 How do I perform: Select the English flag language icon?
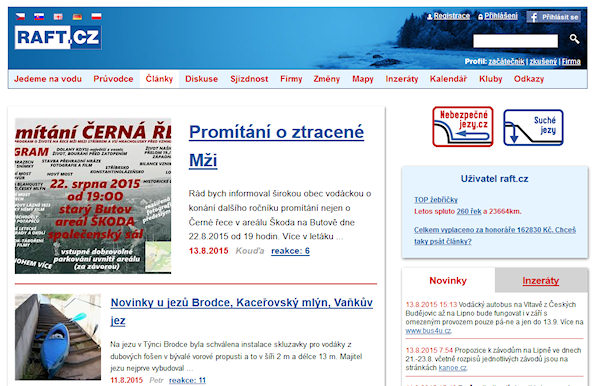coord(58,16)
